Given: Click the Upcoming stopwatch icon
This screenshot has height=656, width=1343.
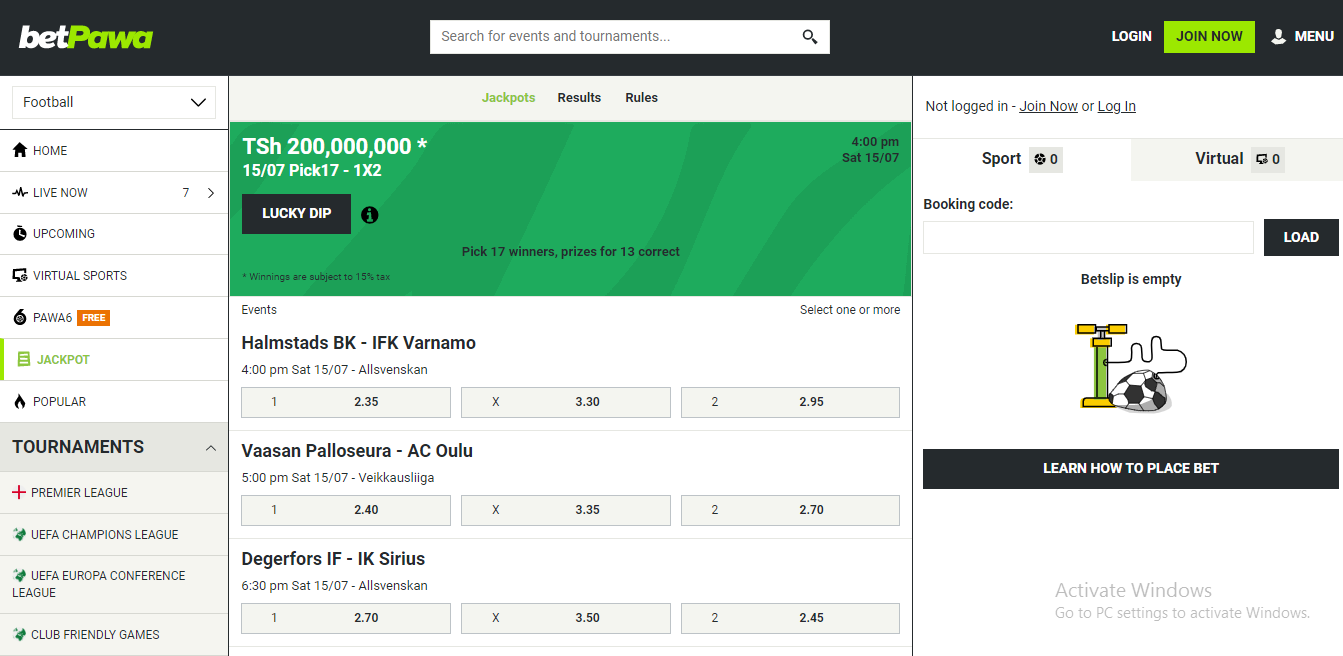Looking at the screenshot, I should click(20, 233).
